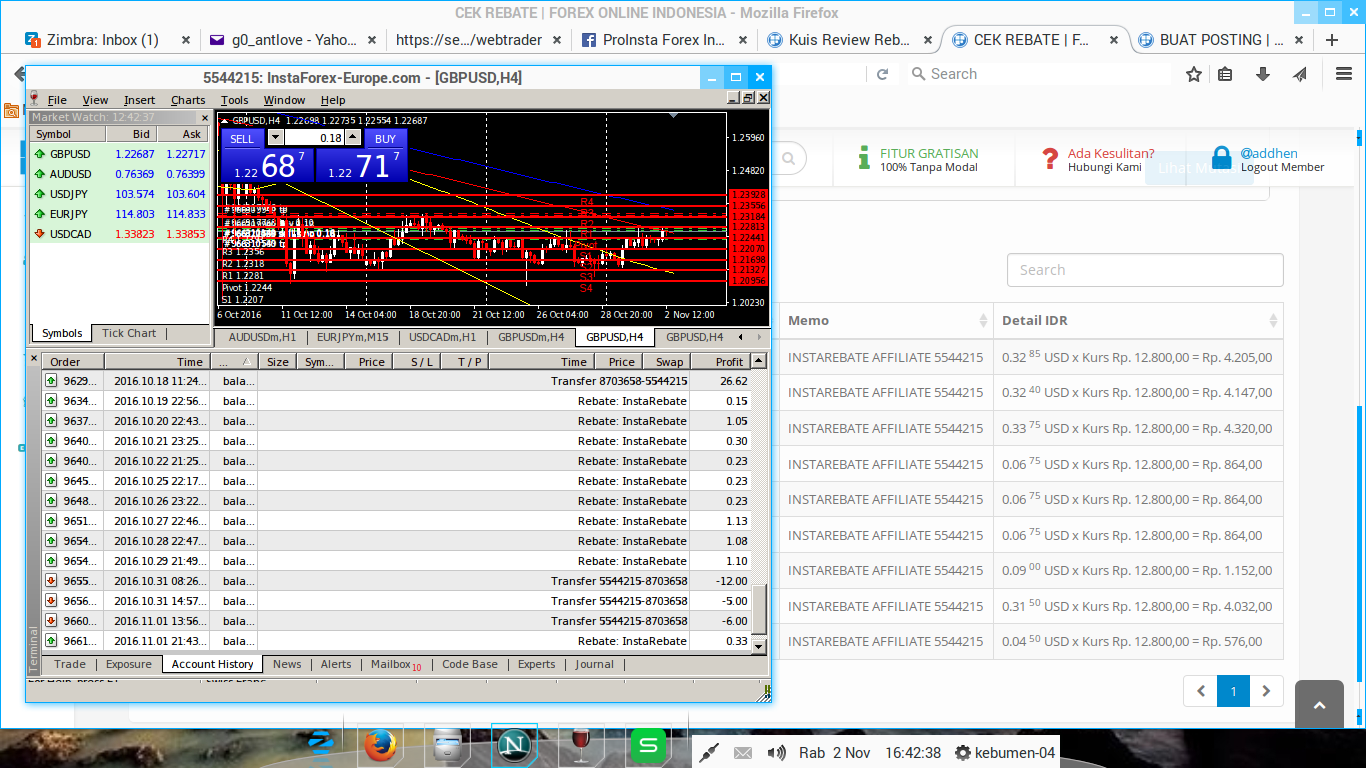
Task: Open the Exposure tab in Terminal
Action: pos(129,664)
